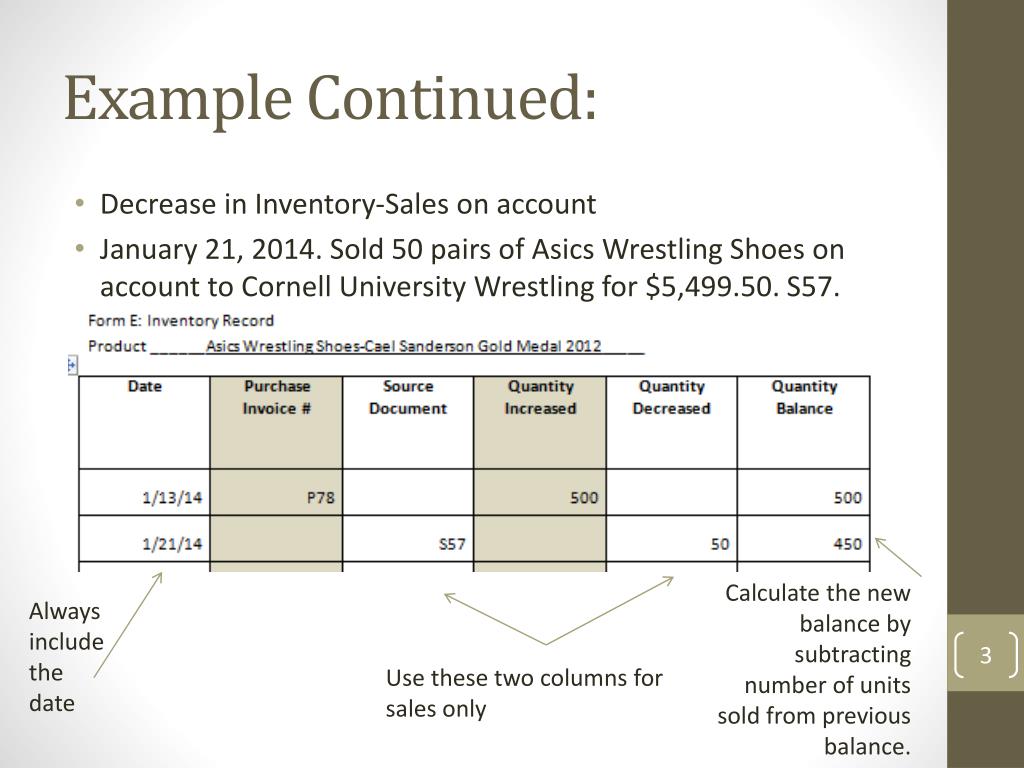
Task: Select the Example Continued title
Action: tap(331, 98)
